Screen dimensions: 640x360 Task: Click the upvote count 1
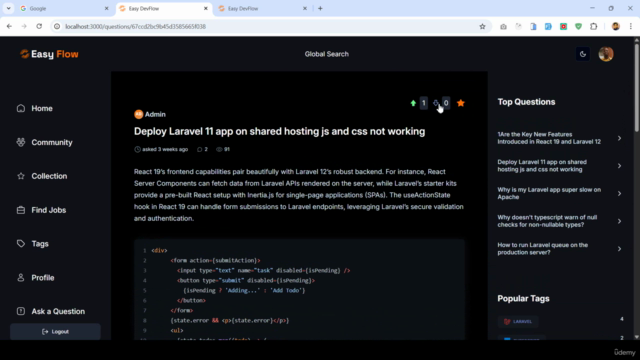coord(424,103)
